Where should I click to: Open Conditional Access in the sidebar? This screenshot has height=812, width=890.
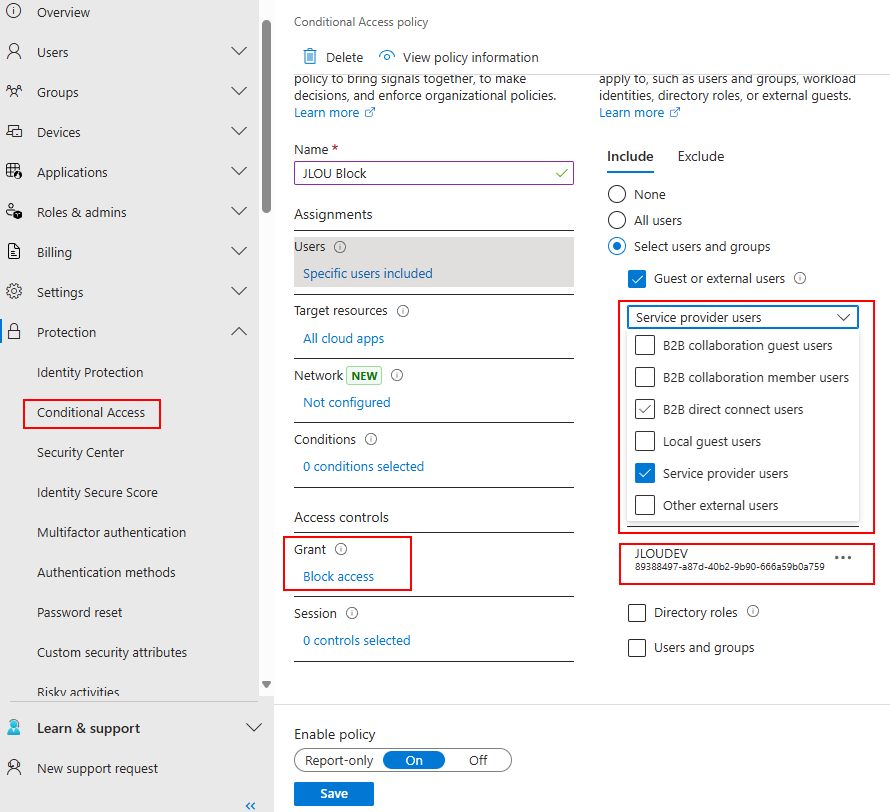point(91,412)
